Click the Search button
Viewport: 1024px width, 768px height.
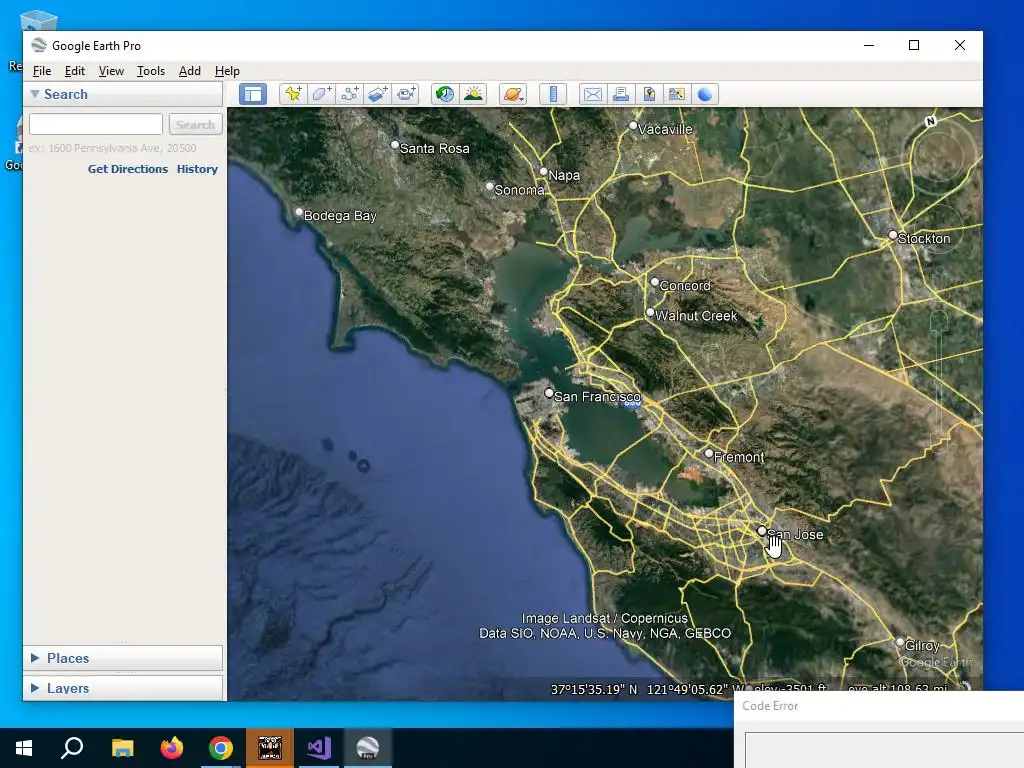point(195,124)
